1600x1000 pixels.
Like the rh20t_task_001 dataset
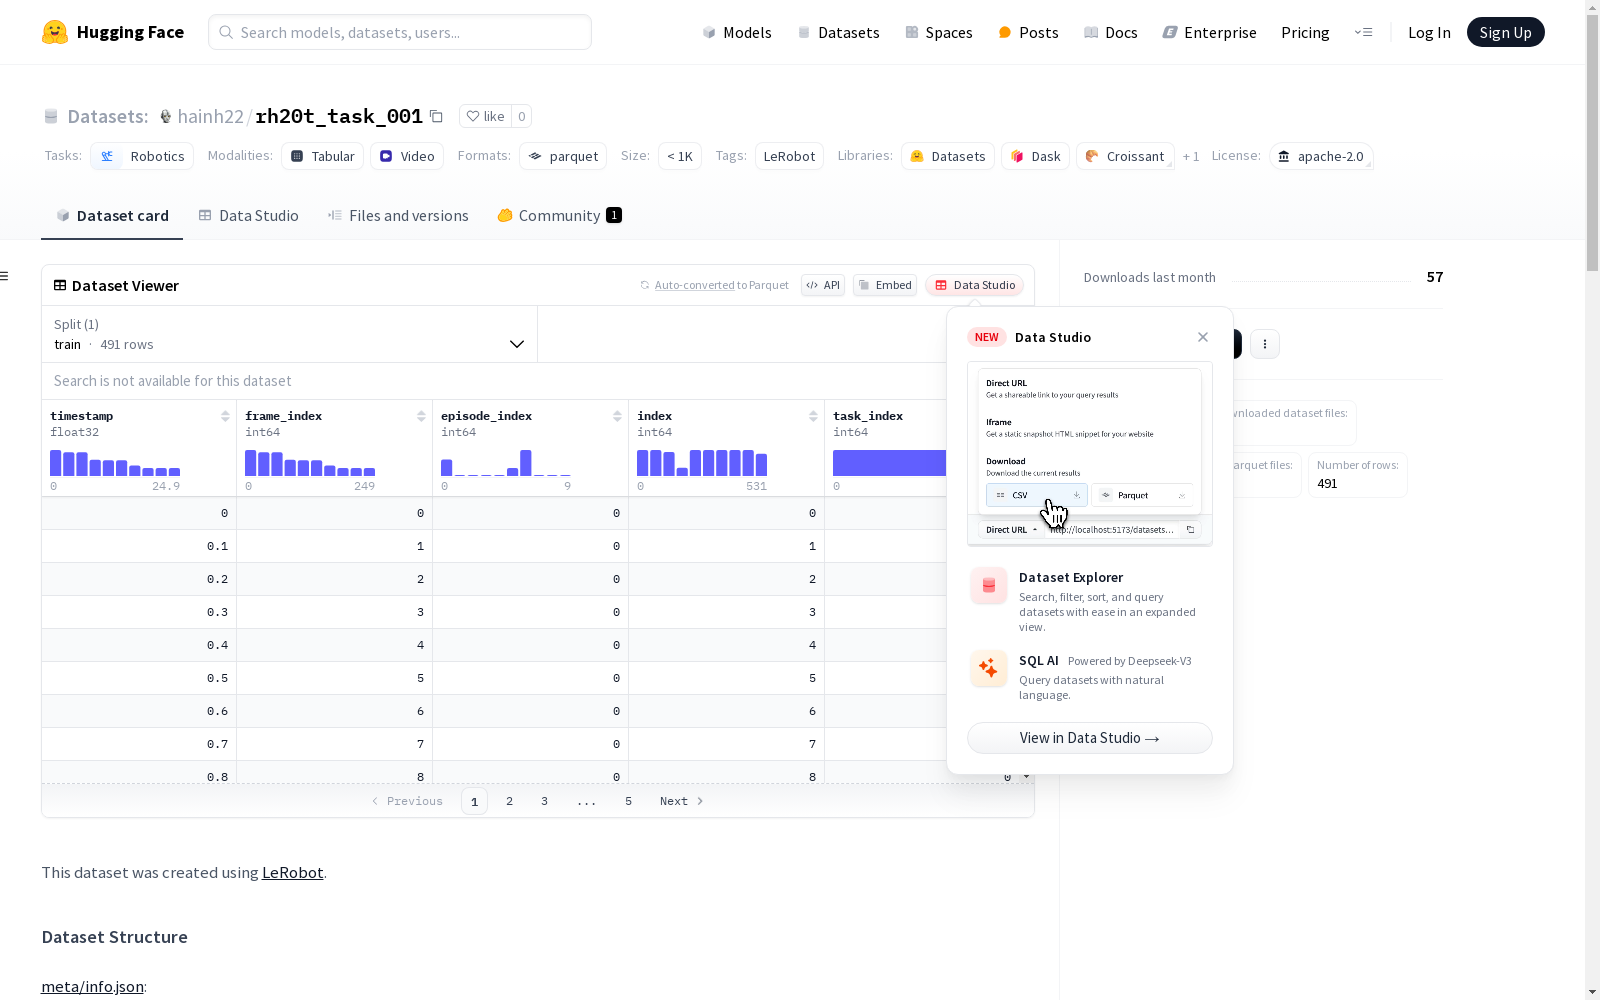486,116
